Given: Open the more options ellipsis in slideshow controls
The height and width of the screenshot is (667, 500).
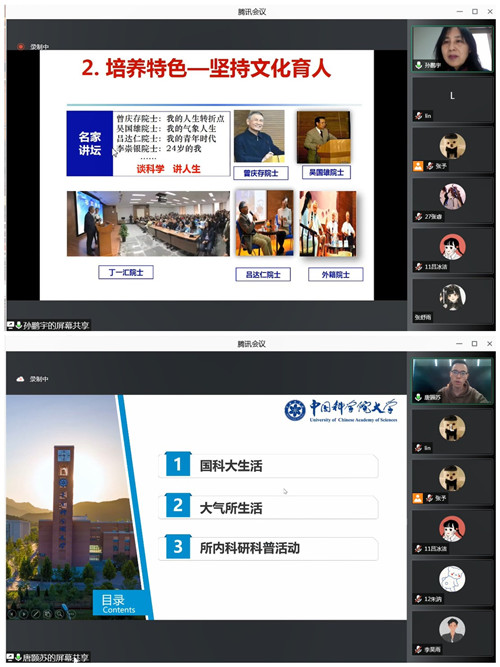Looking at the screenshot, I should coord(71,613).
